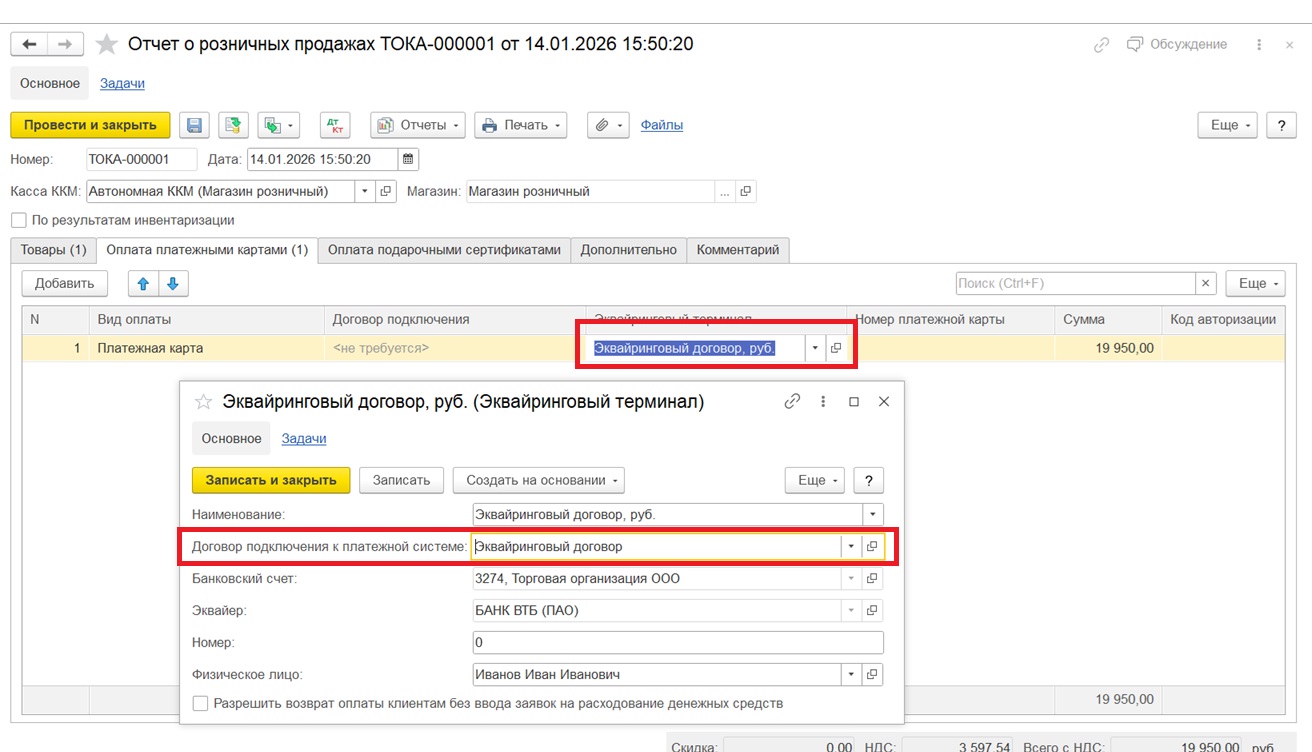This screenshot has height=752, width=1312.
Task: Star the retail sales report as favorite
Action: click(106, 44)
